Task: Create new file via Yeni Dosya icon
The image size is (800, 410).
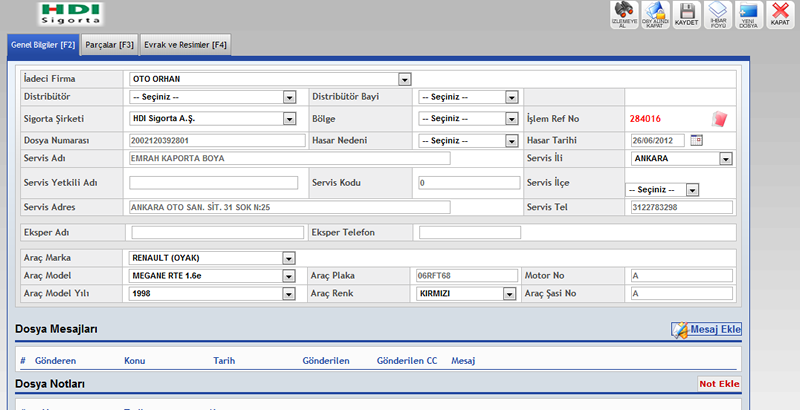Action: pyautogui.click(x=748, y=15)
